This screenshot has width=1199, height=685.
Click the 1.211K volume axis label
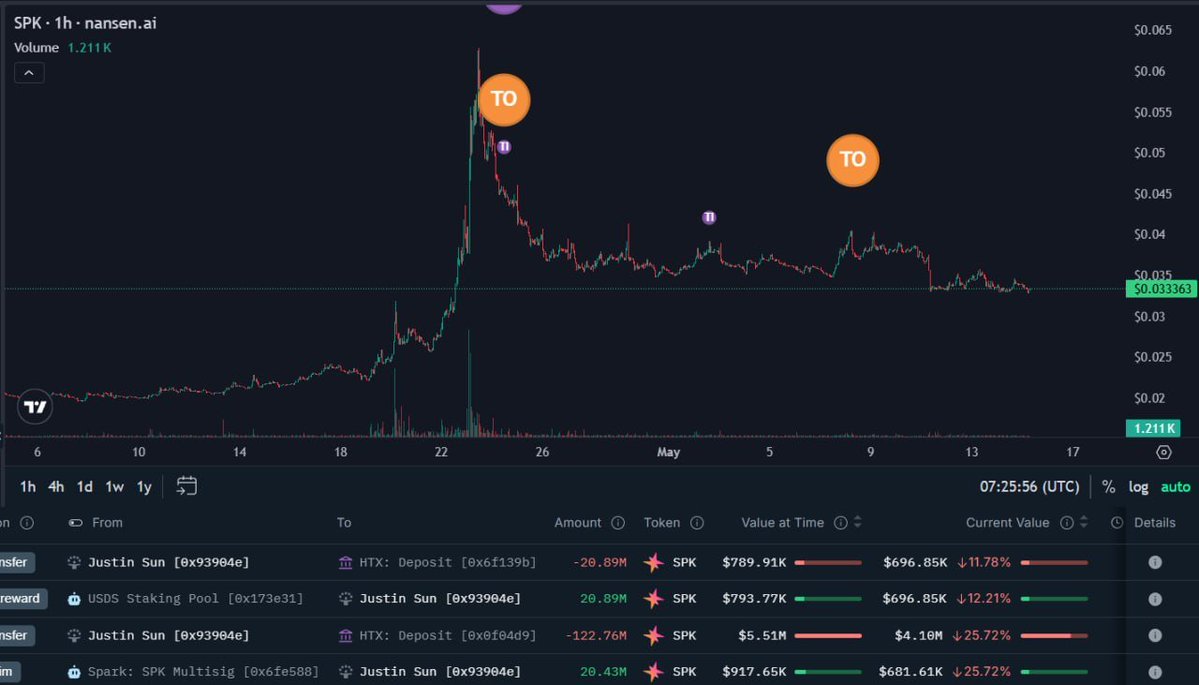[x=1153, y=428]
